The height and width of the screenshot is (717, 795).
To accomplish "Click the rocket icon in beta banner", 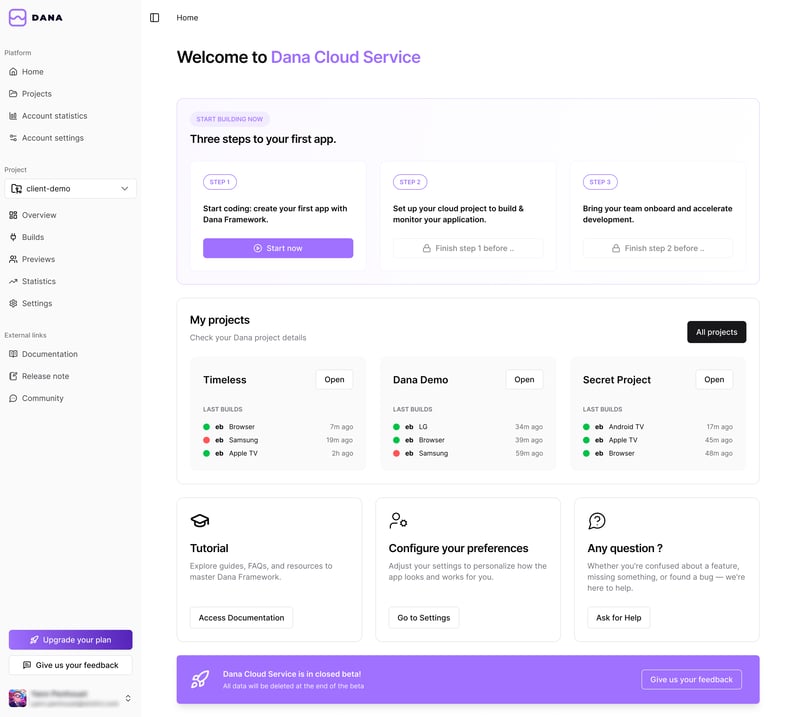I will (200, 679).
